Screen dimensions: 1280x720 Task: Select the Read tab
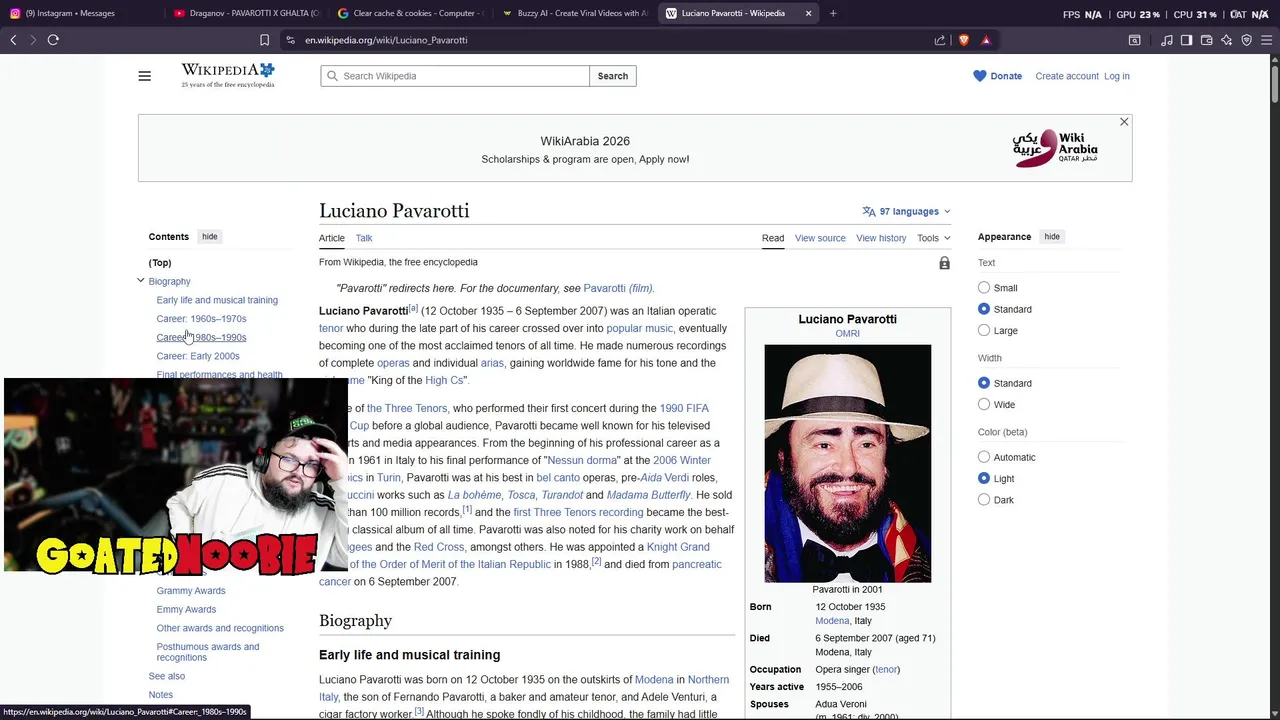(773, 238)
